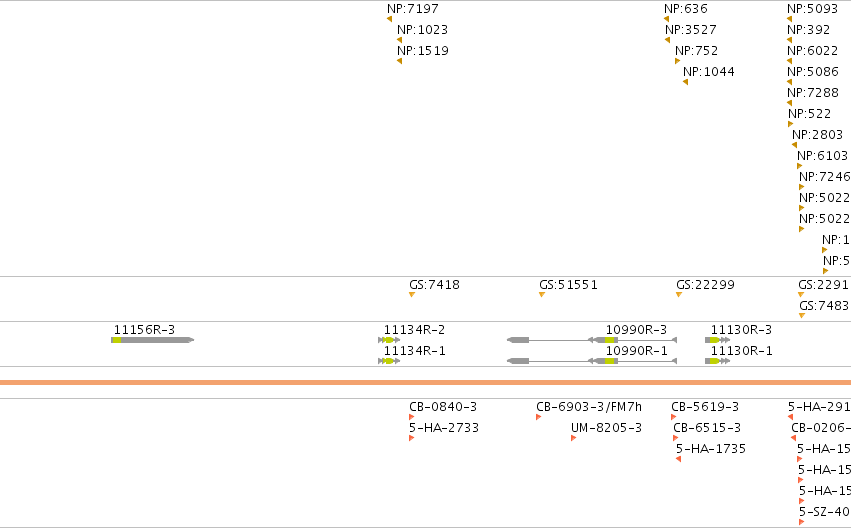This screenshot has height=528, width=851.
Task: Select the 11156R-3 gene model glyph
Action: click(153, 340)
